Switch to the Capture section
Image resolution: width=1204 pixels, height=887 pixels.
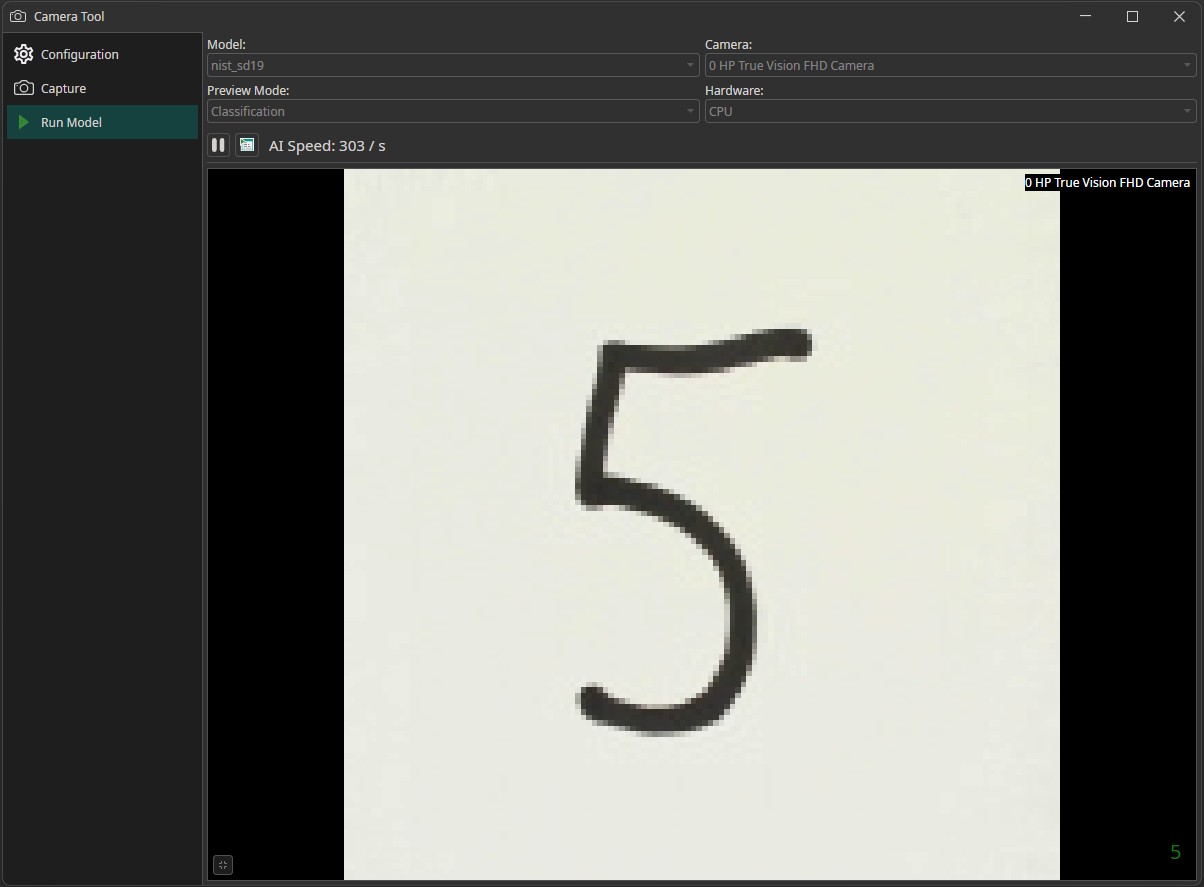(102, 88)
